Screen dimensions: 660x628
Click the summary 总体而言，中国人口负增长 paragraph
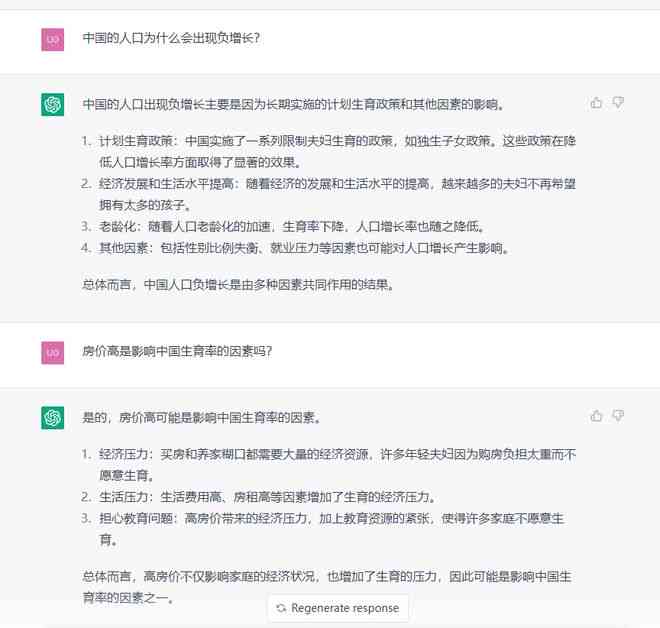239,285
